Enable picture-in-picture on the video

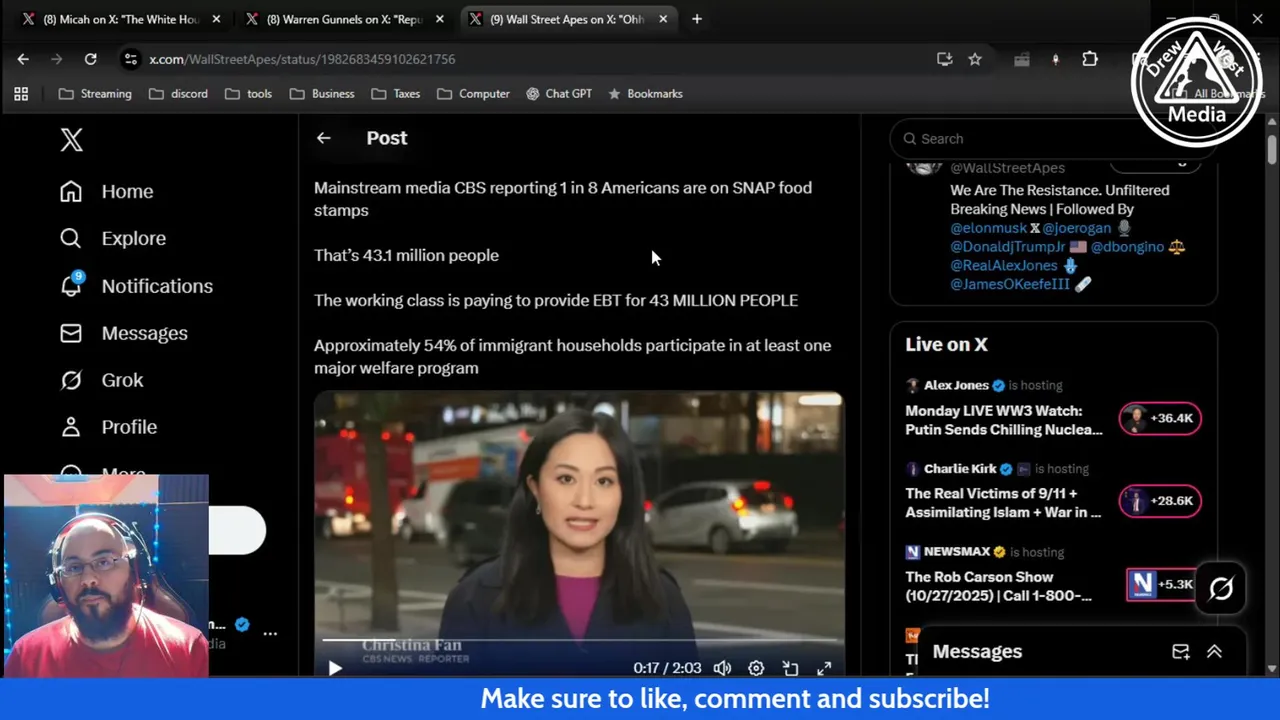[790, 668]
